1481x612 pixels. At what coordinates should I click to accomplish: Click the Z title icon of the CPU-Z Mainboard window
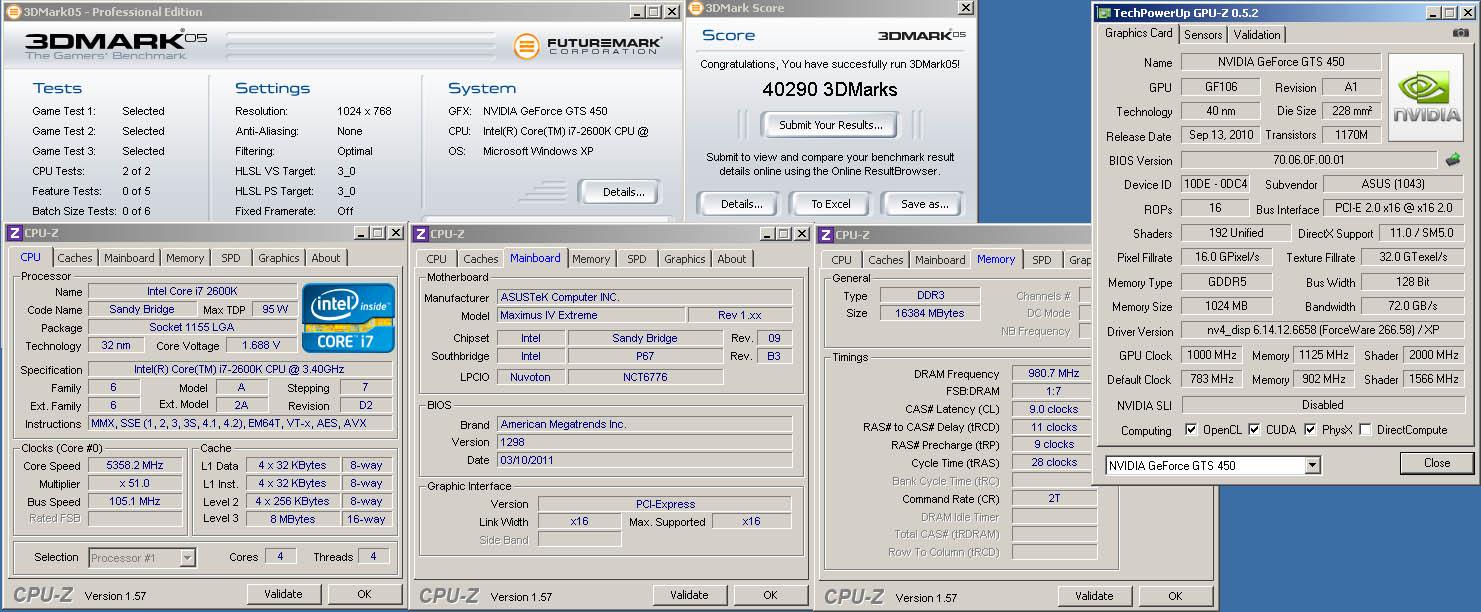click(420, 233)
